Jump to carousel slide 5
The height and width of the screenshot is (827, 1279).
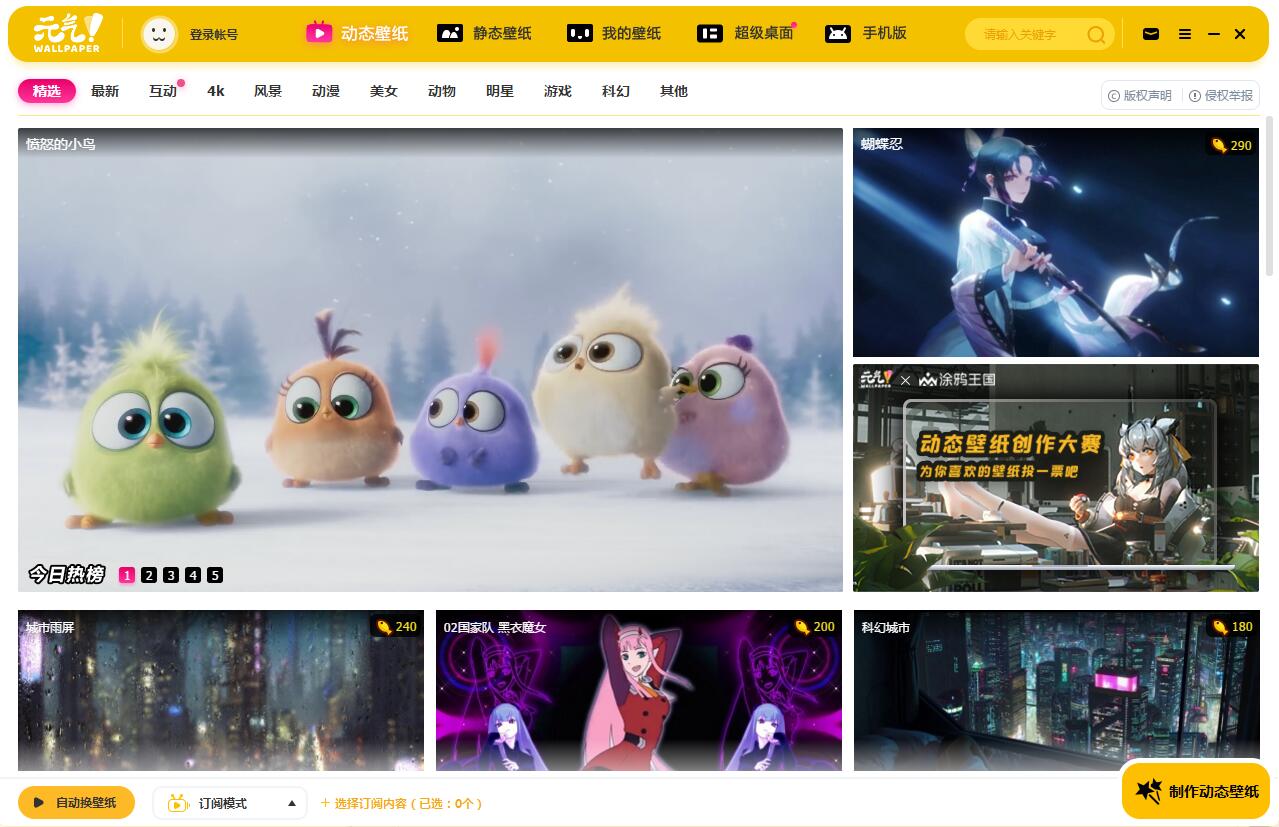pyautogui.click(x=215, y=575)
